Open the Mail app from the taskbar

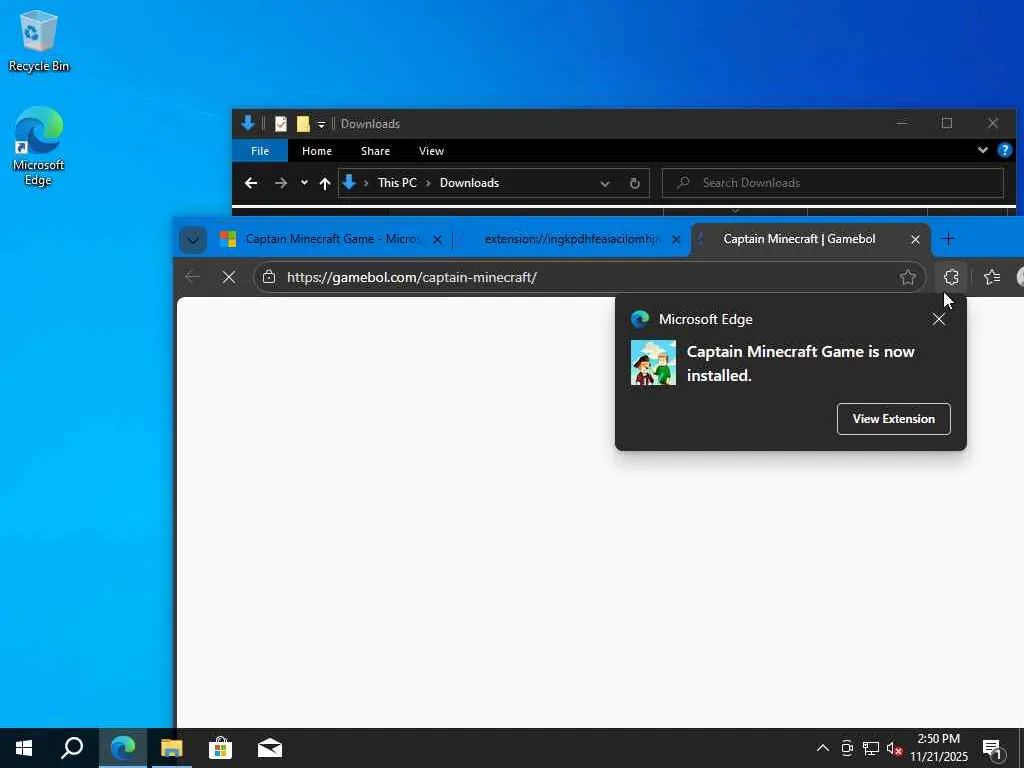[x=269, y=748]
